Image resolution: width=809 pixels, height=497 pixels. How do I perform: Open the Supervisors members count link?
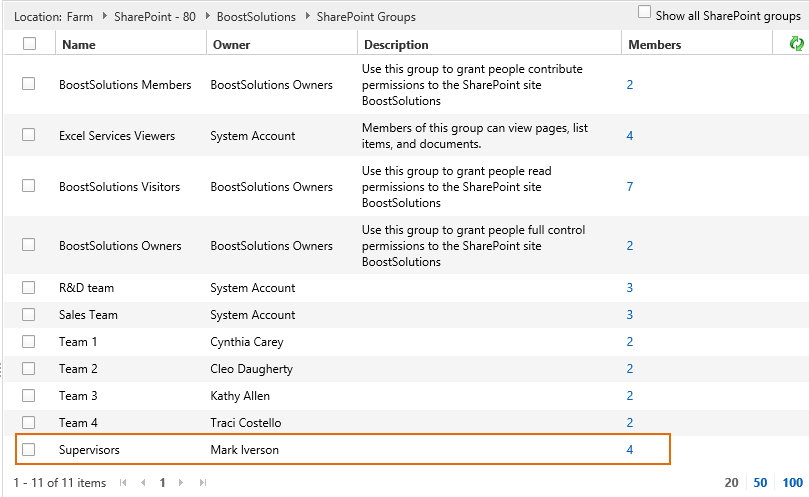pos(630,450)
